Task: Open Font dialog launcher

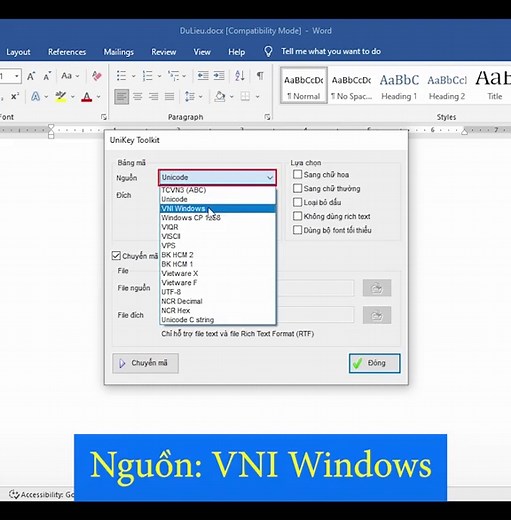Action: [x=104, y=117]
